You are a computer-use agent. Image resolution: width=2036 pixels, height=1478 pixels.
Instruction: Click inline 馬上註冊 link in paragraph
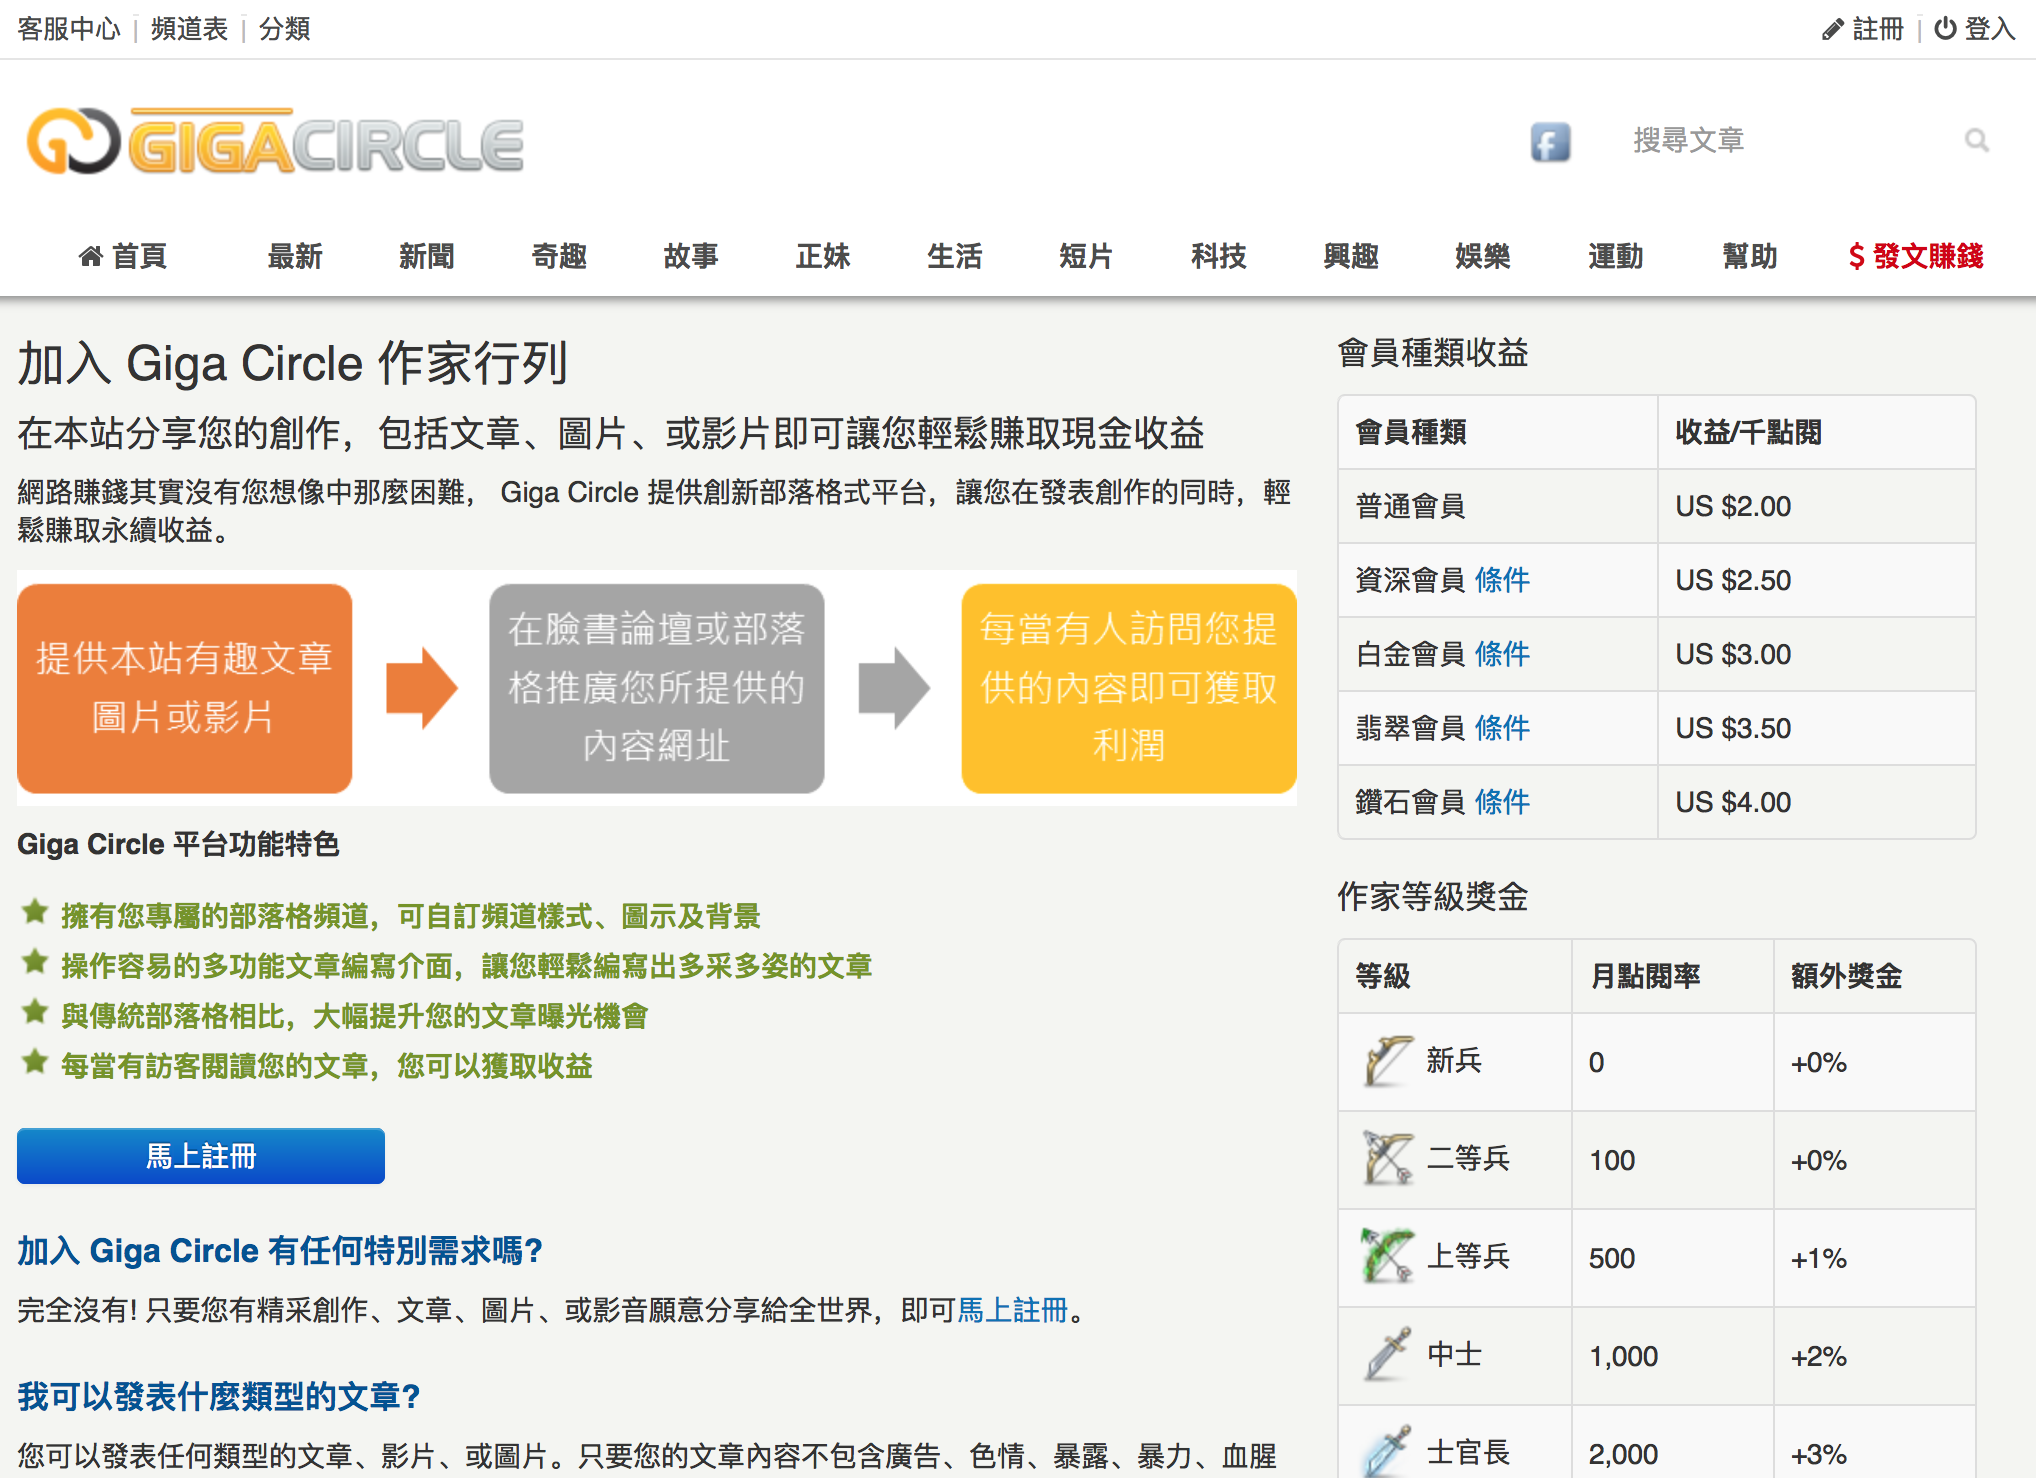[x=1013, y=1310]
